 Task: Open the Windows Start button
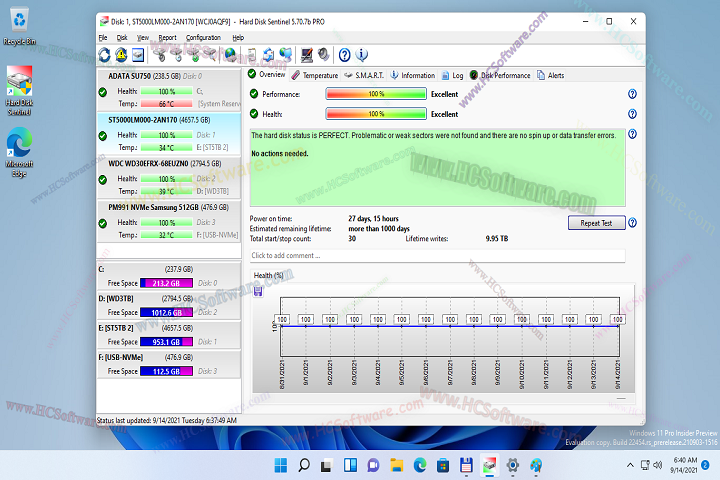coord(281,465)
